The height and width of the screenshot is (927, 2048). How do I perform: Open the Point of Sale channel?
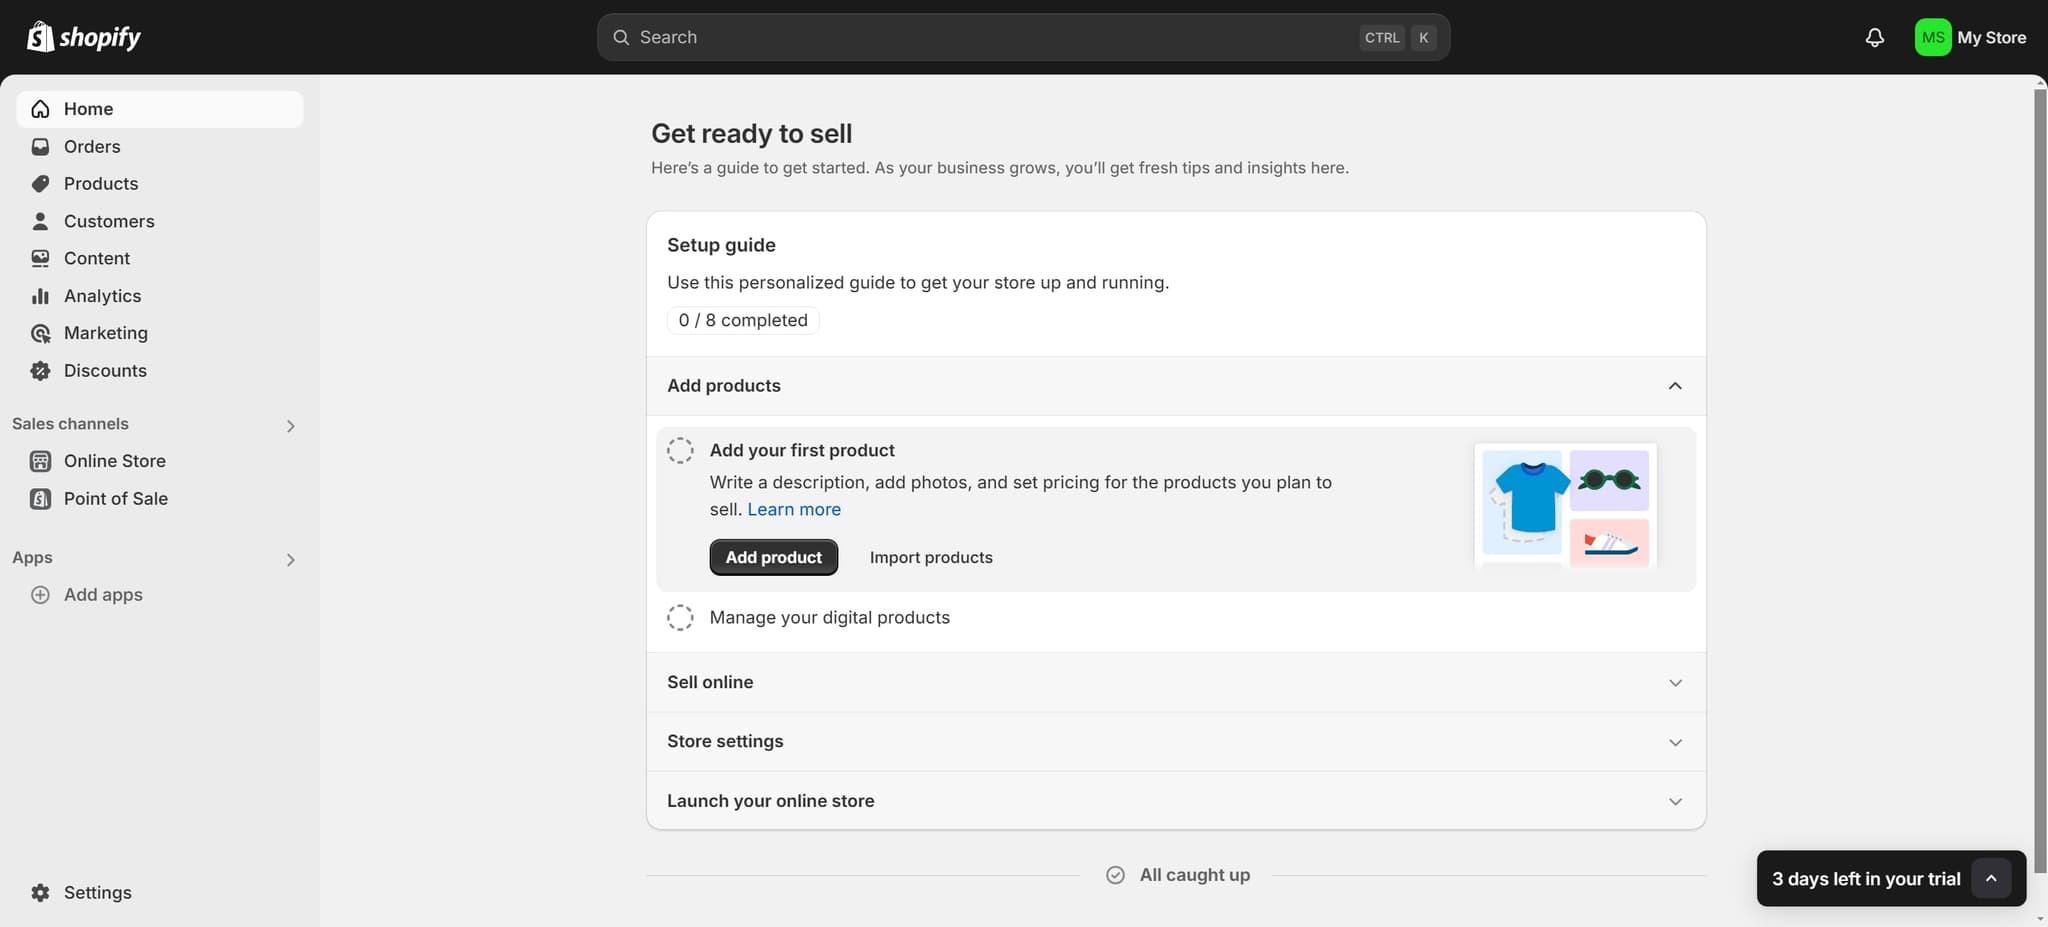click(114, 498)
